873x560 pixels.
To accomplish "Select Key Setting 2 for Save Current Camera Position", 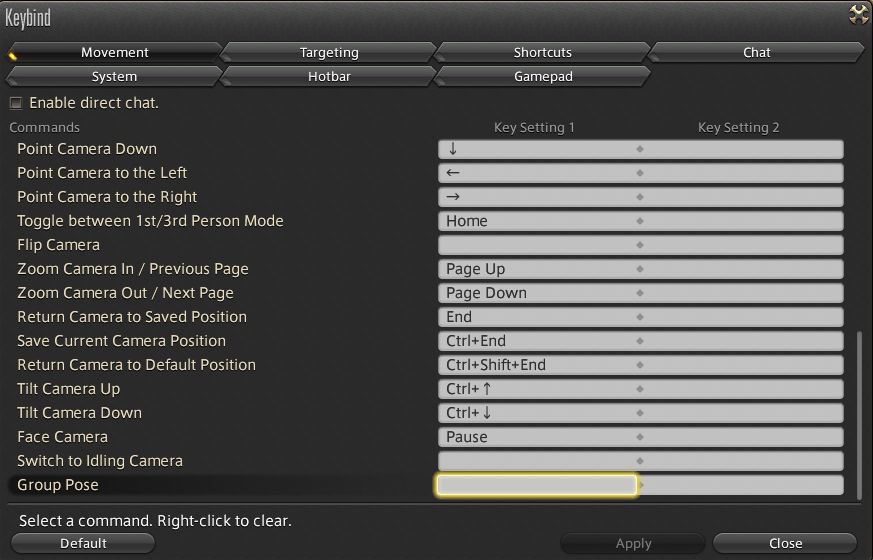I will 742,341.
